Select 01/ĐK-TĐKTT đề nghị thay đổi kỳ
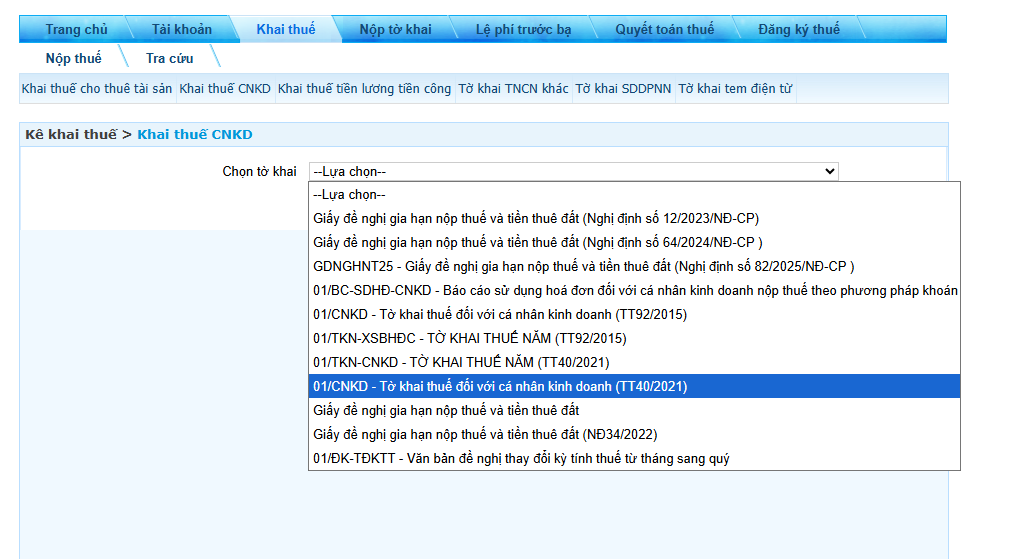Viewport: 1010px width, 559px height. click(521, 458)
